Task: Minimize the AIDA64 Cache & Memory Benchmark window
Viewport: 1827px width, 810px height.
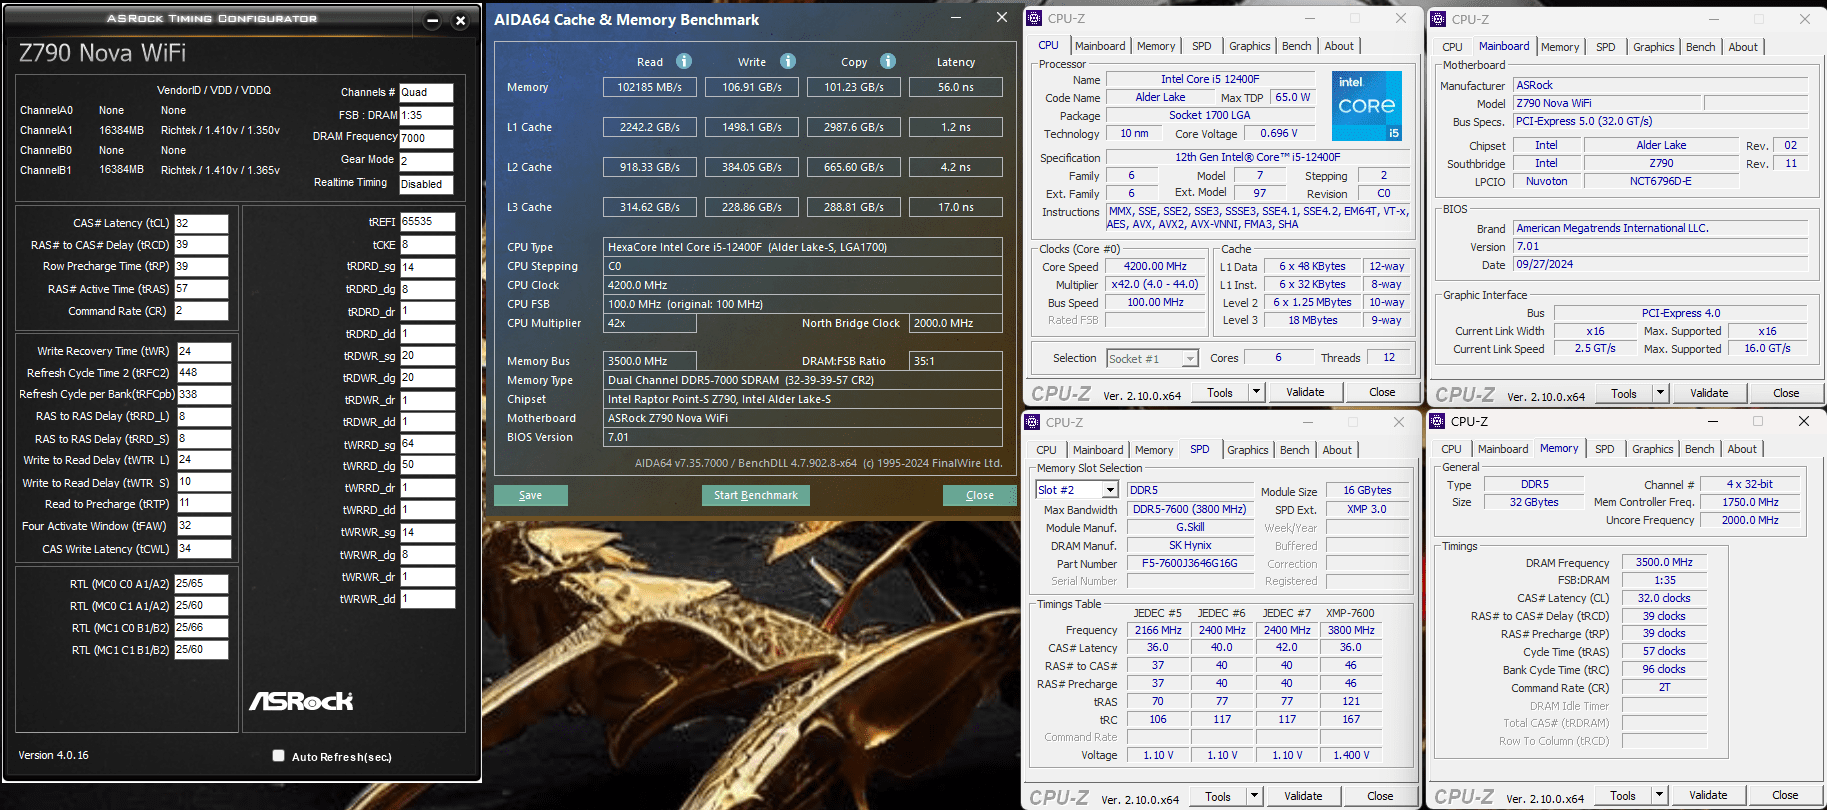Action: pos(957,17)
